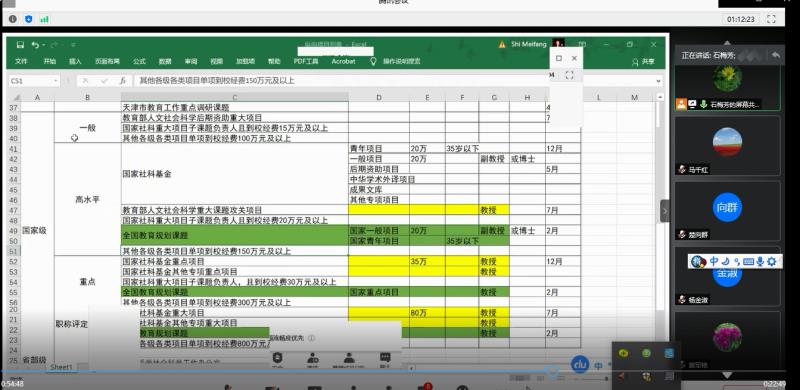The width and height of the screenshot is (800, 390).
Task: Click the lightbulb Tell Me search icon
Action: 373,61
